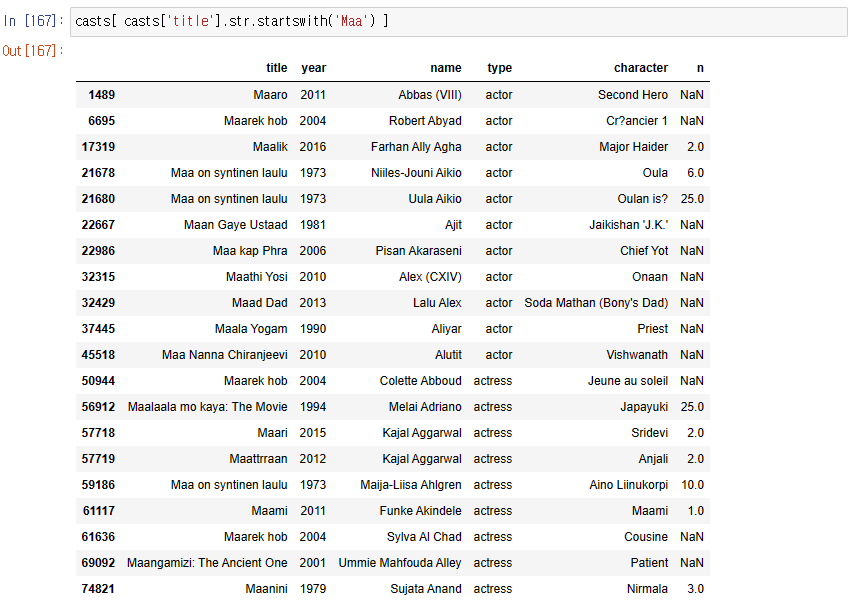Click the title cell 'Maalaala mo kaya: The Movie'
The height and width of the screenshot is (605, 852).
coord(208,407)
